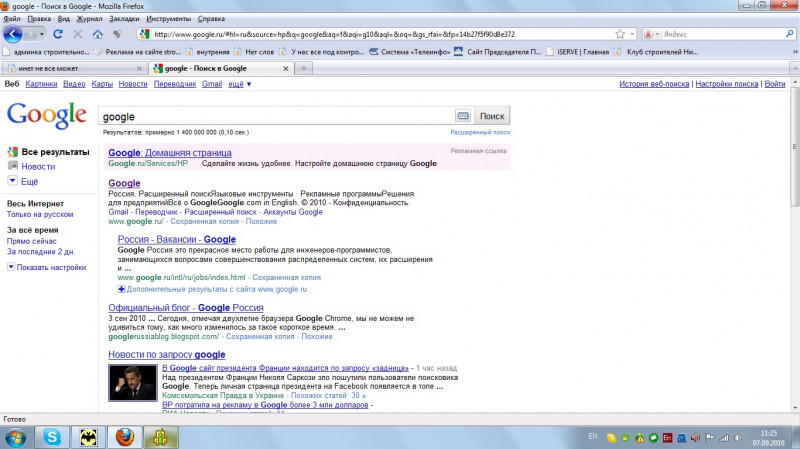Click the Yandex search magnifier icon
The width and height of the screenshot is (800, 449).
[790, 34]
